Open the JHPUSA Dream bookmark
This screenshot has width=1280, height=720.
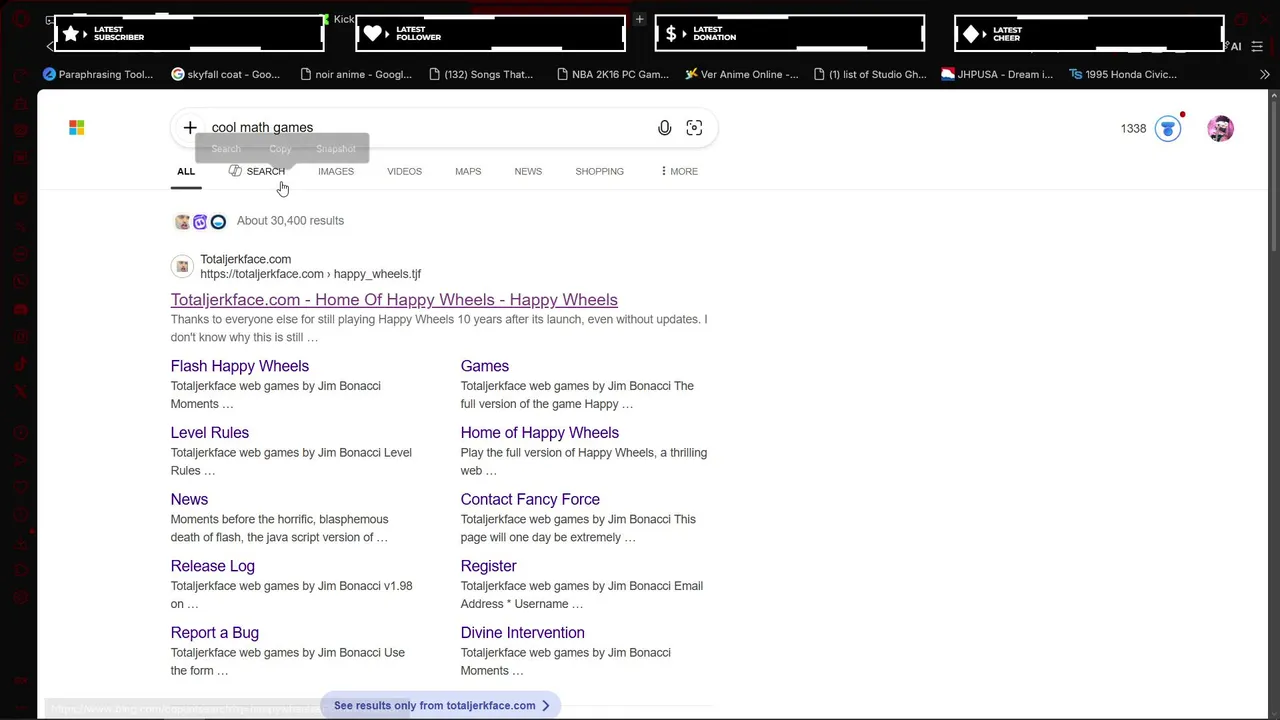(x=997, y=74)
